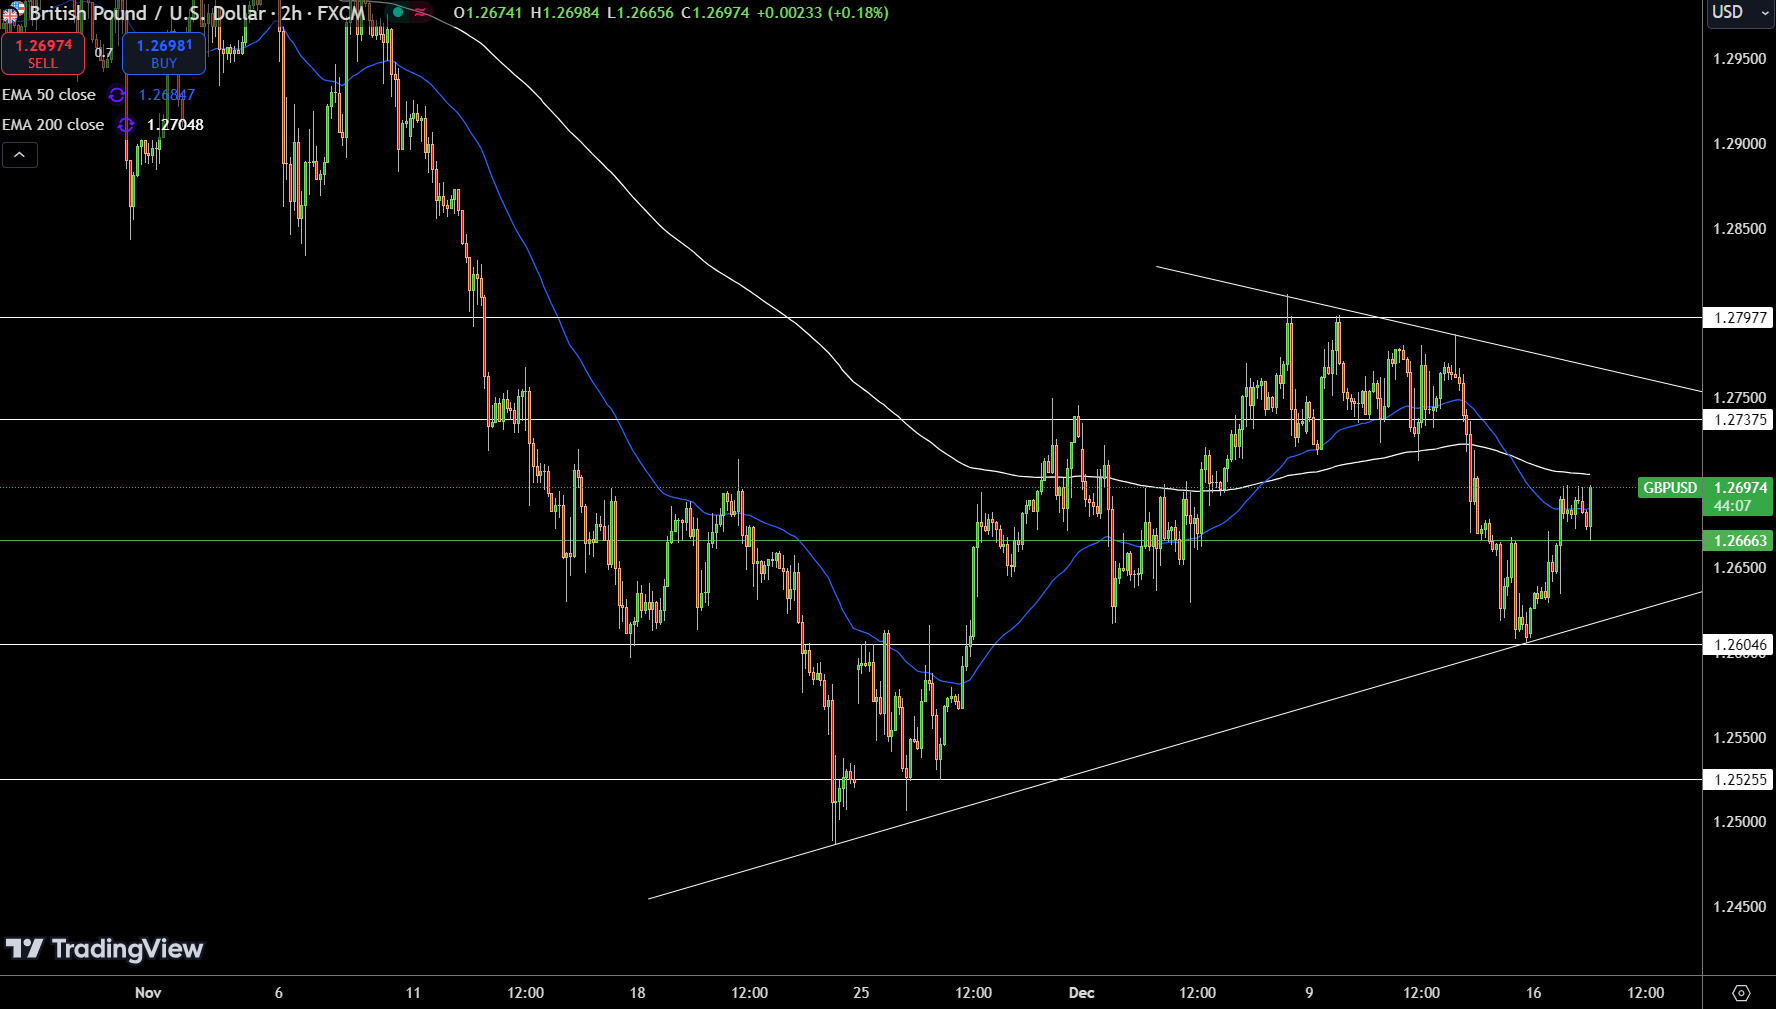Click the change value +0.00233 (+0.18%)
The width and height of the screenshot is (1776, 1009).
(822, 13)
